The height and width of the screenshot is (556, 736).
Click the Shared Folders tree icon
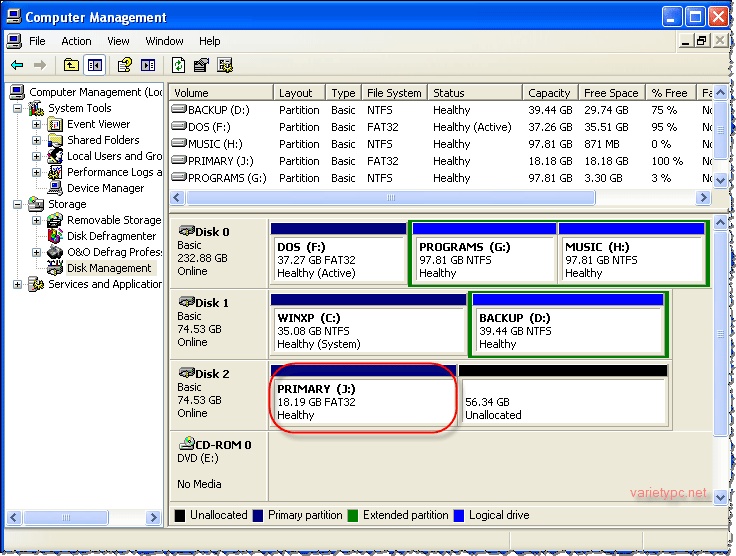55,140
